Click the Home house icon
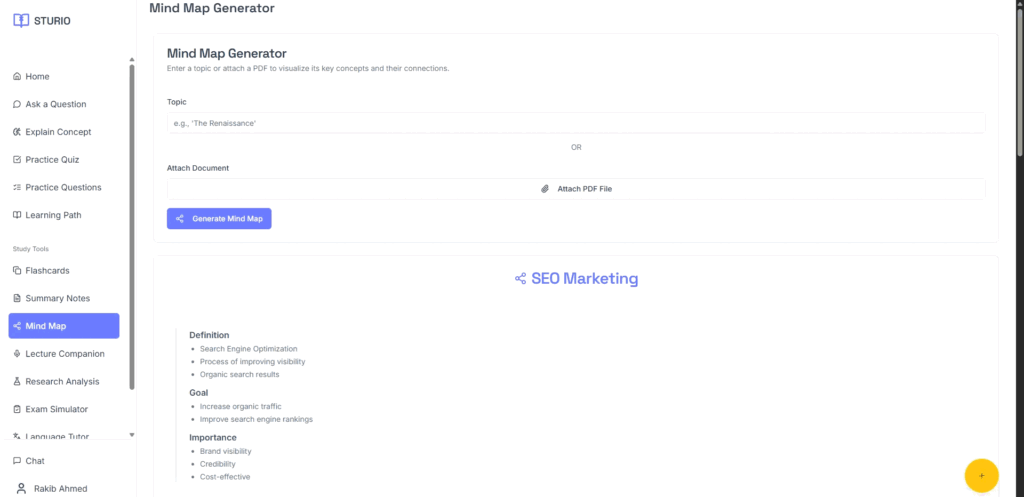The width and height of the screenshot is (1024, 497). click(x=17, y=76)
